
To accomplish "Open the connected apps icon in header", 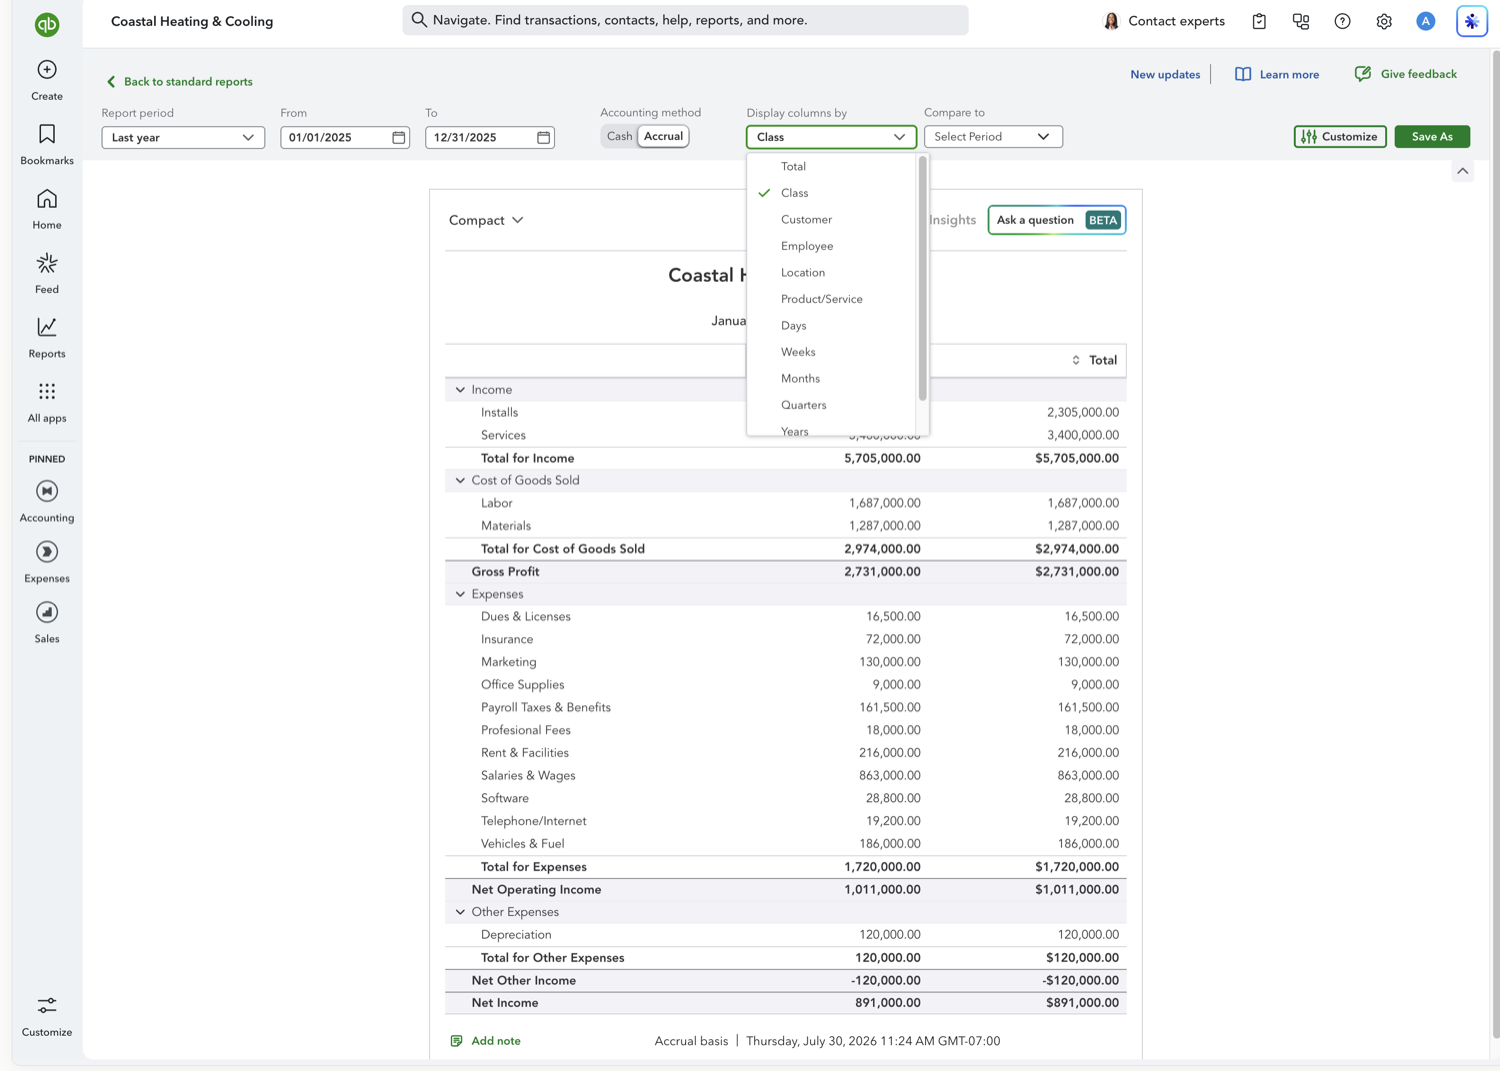I will tap(1301, 21).
